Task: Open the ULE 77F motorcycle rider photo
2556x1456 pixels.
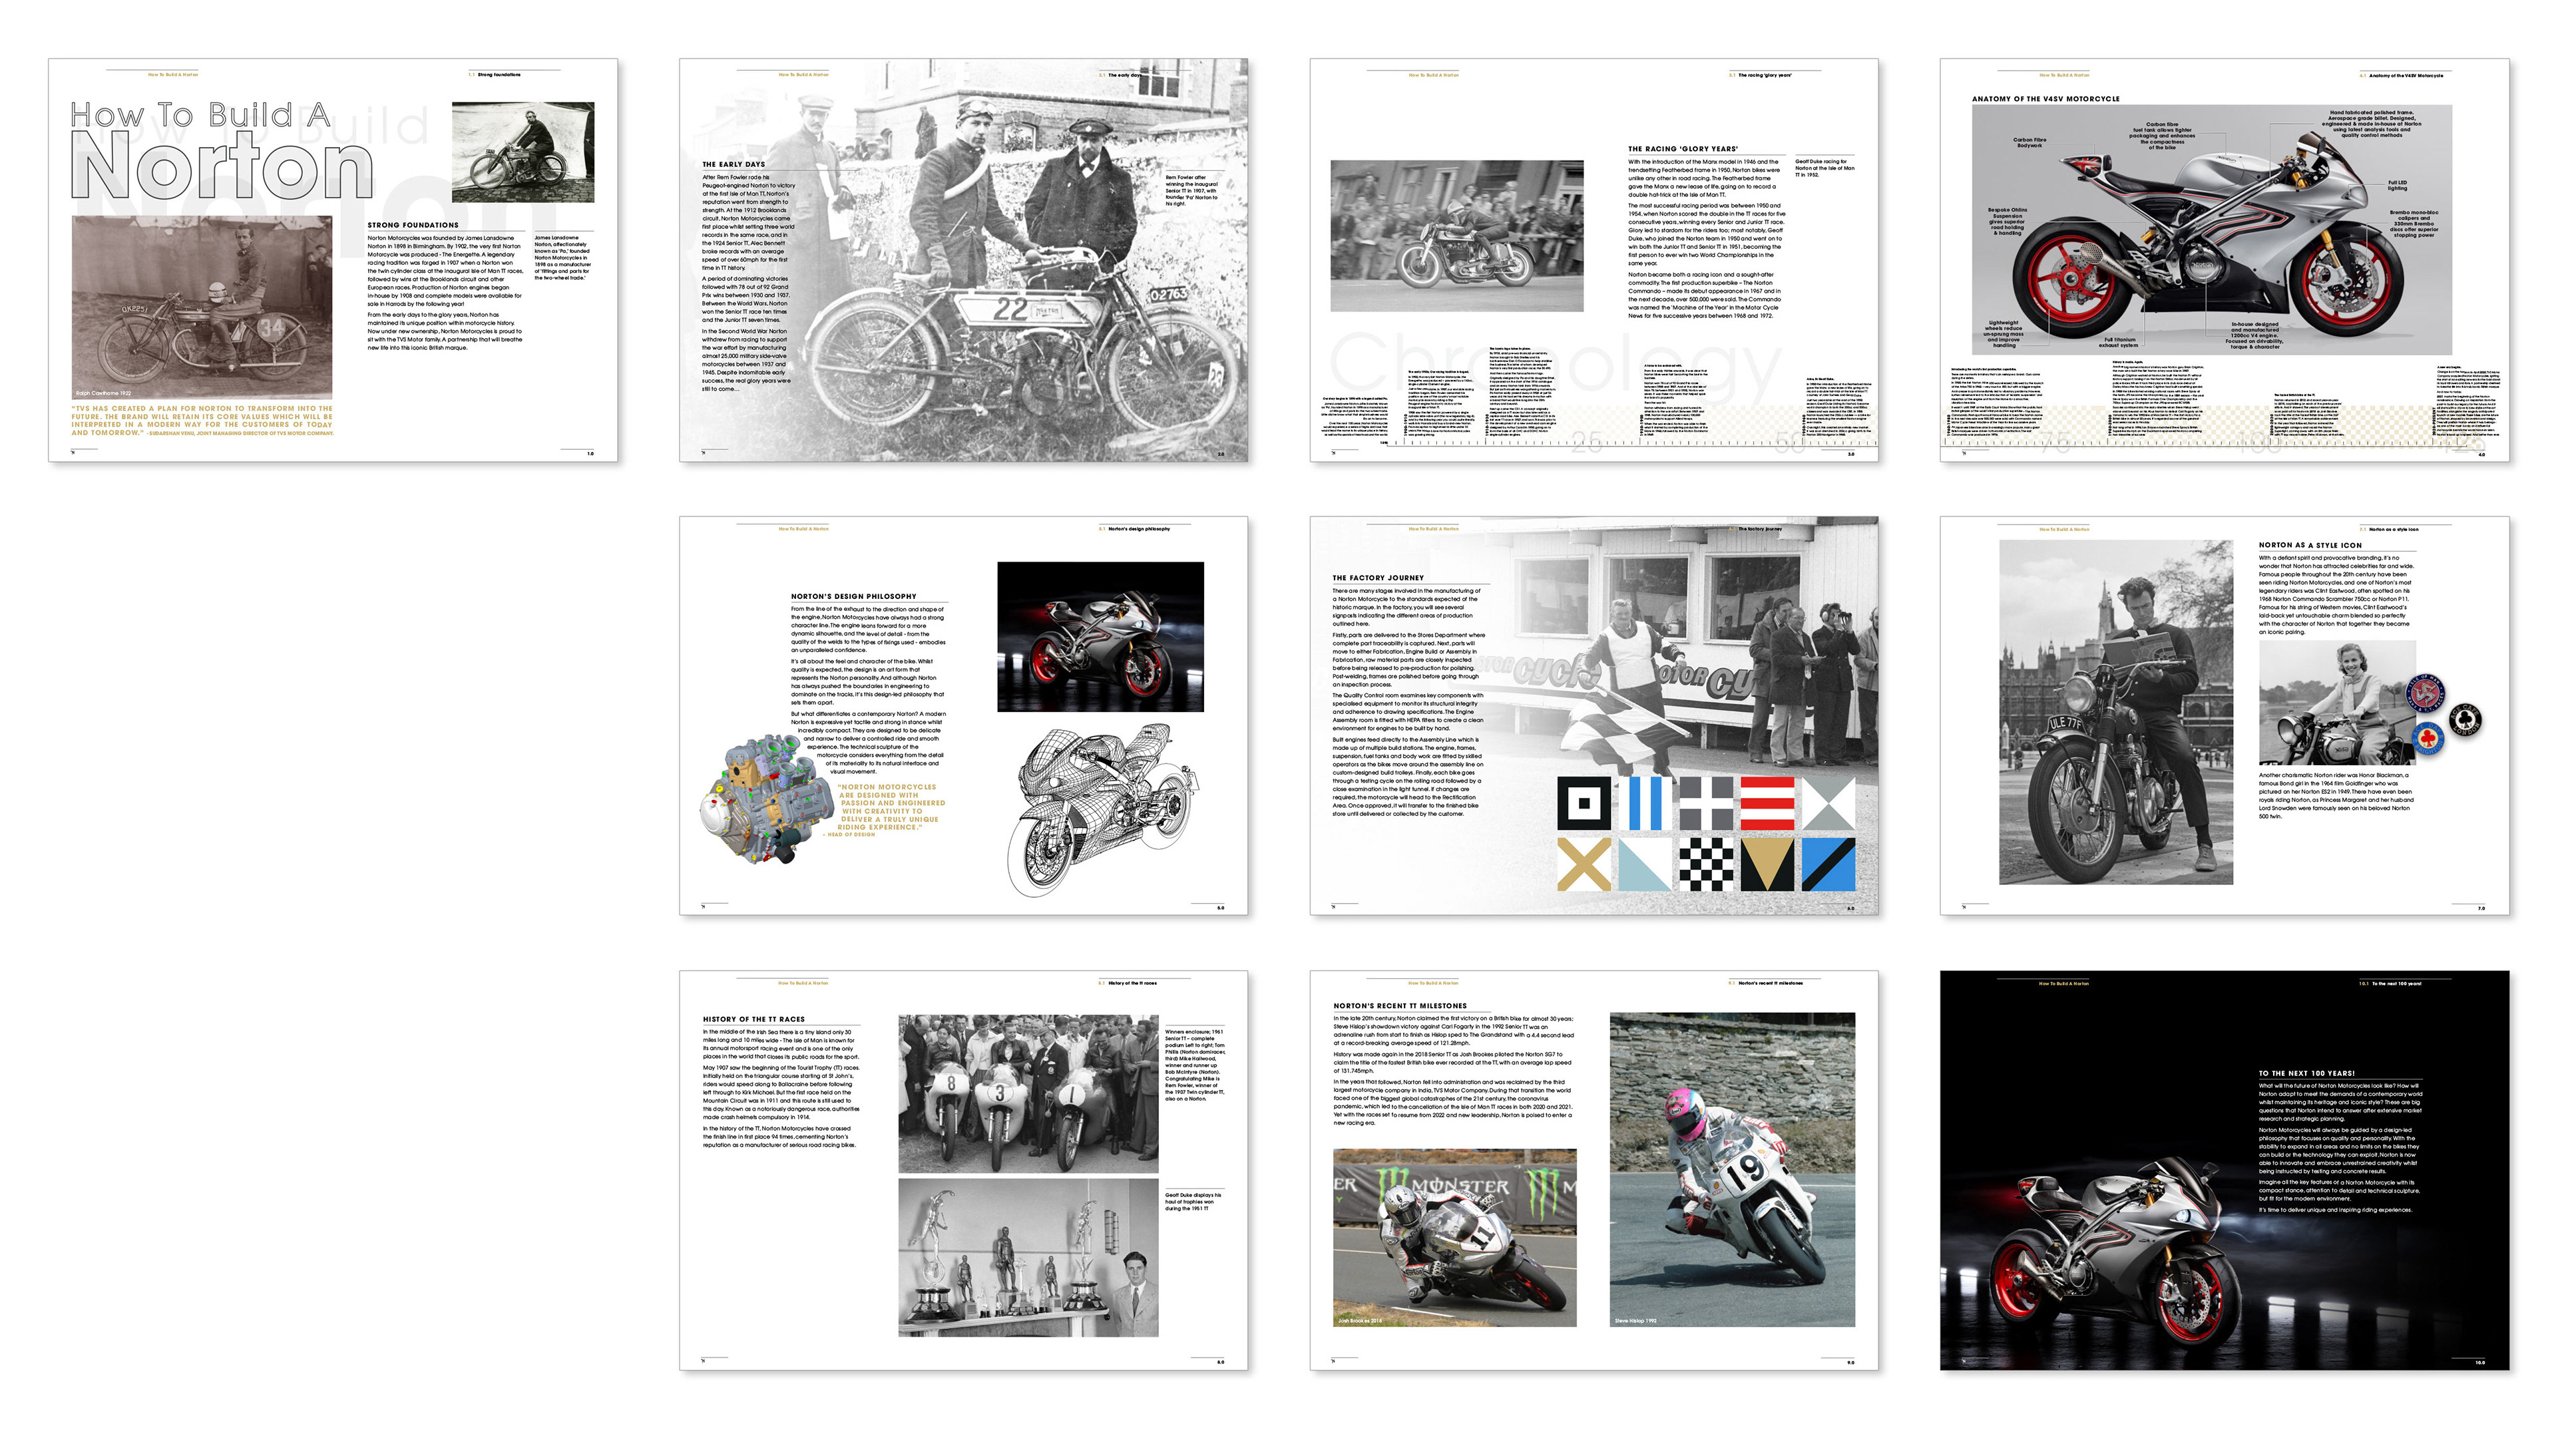Action: [2116, 712]
